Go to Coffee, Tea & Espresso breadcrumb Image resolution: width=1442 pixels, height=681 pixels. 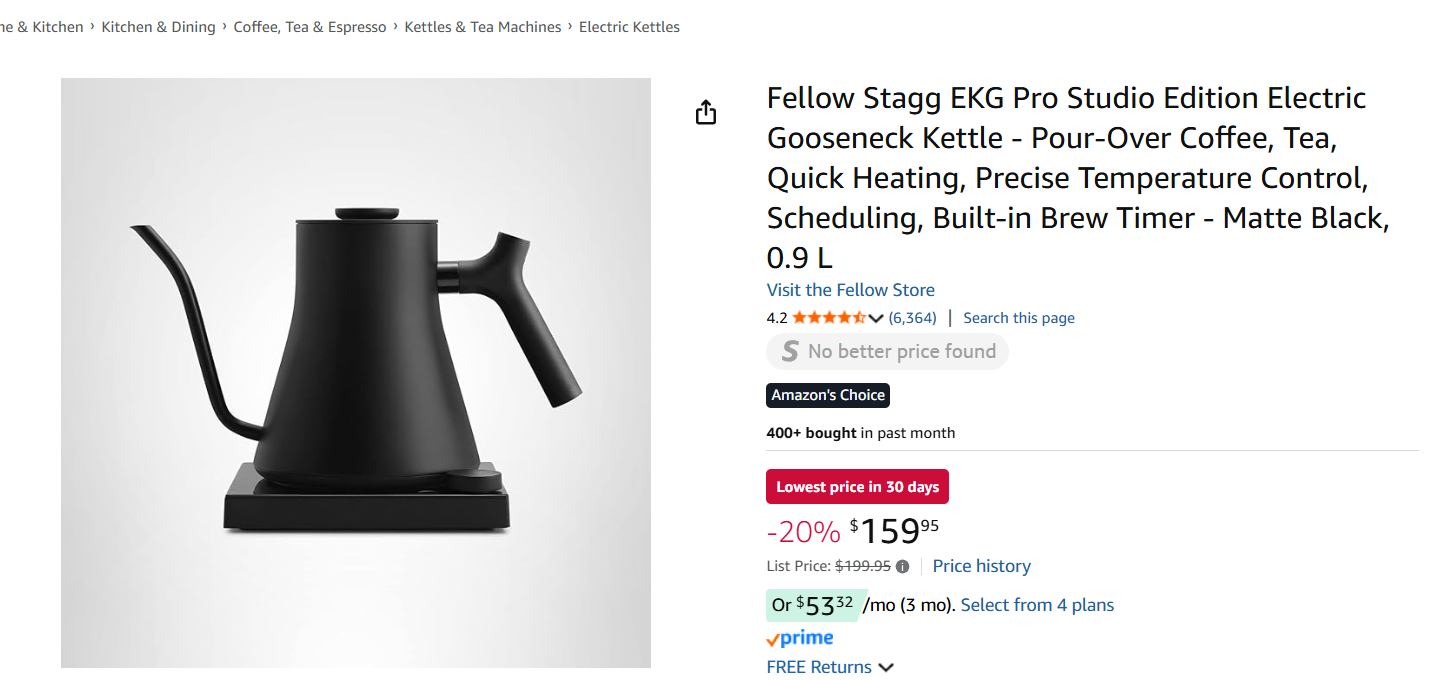click(x=310, y=27)
